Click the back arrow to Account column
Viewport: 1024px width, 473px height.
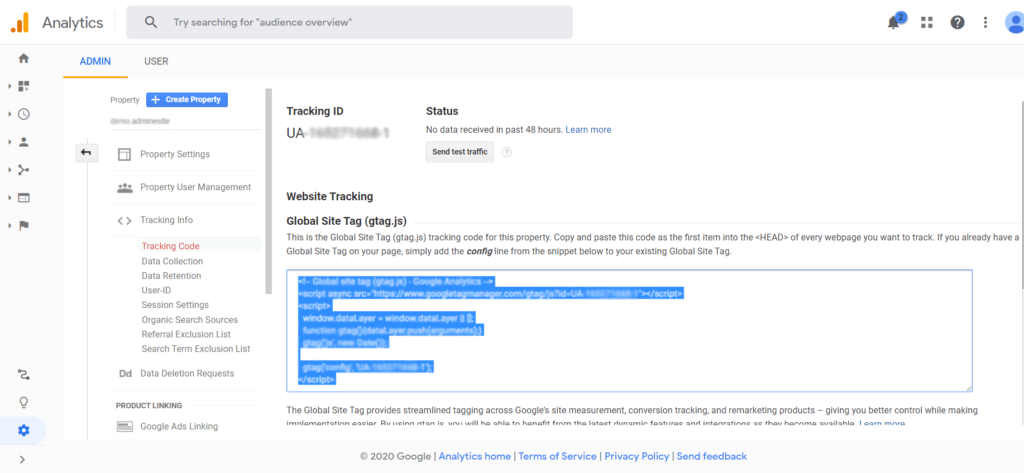pyautogui.click(x=86, y=152)
